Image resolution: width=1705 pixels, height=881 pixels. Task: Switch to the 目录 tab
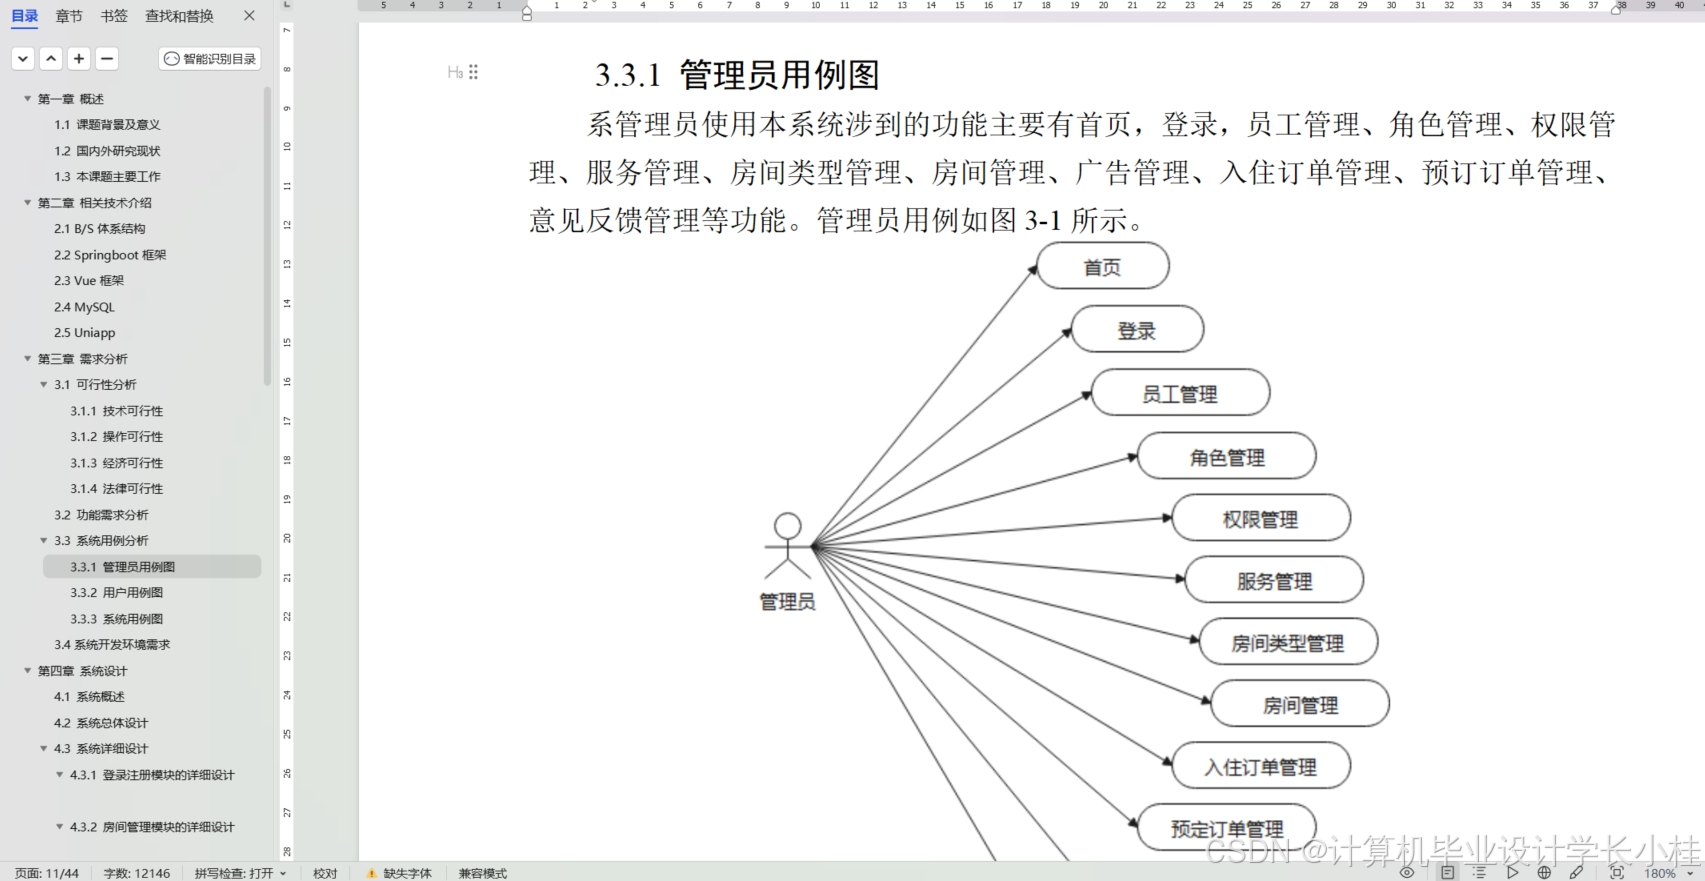point(25,16)
